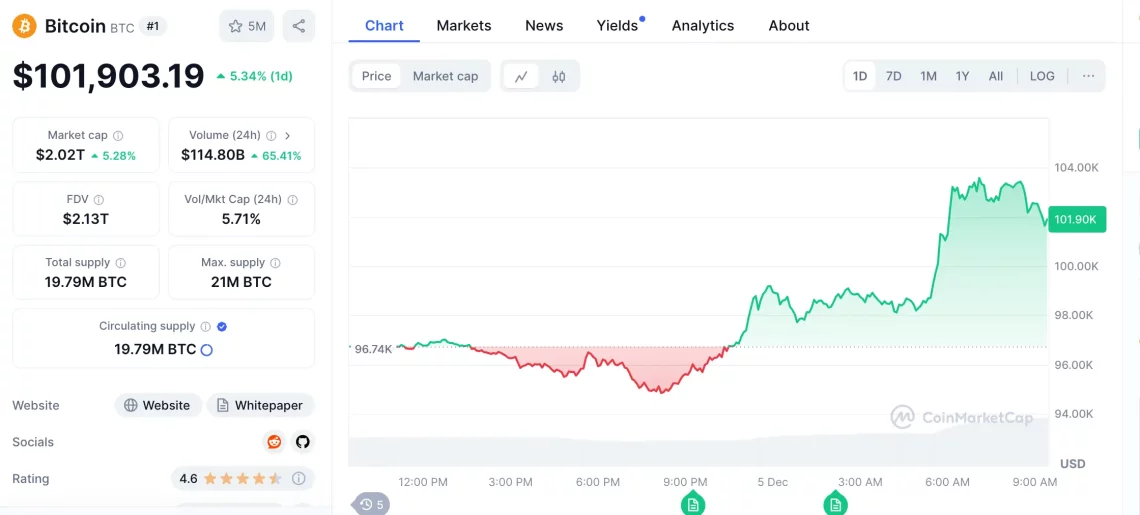Viewport: 1140px width, 515px height.
Task: Select the 7D time range
Action: click(x=894, y=76)
